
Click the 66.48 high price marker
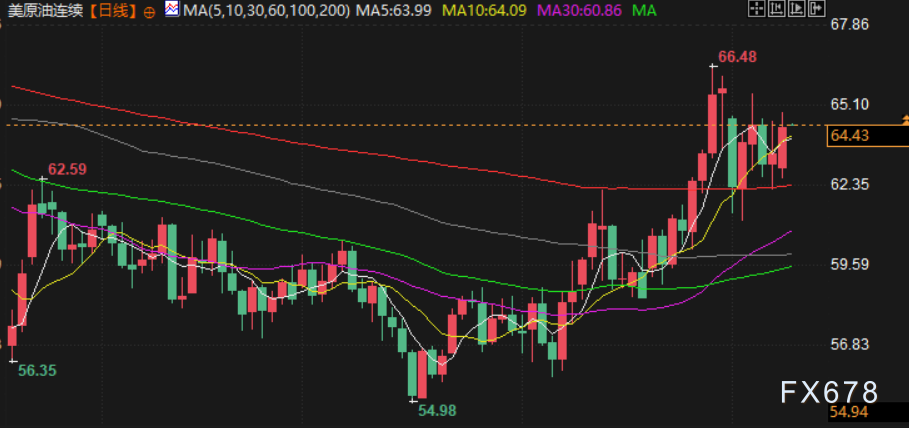(736, 57)
